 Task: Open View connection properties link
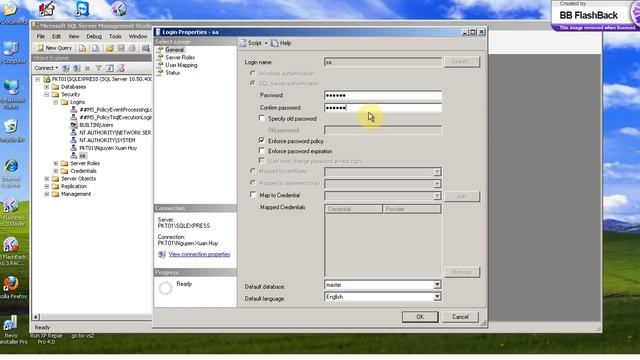tap(199, 254)
